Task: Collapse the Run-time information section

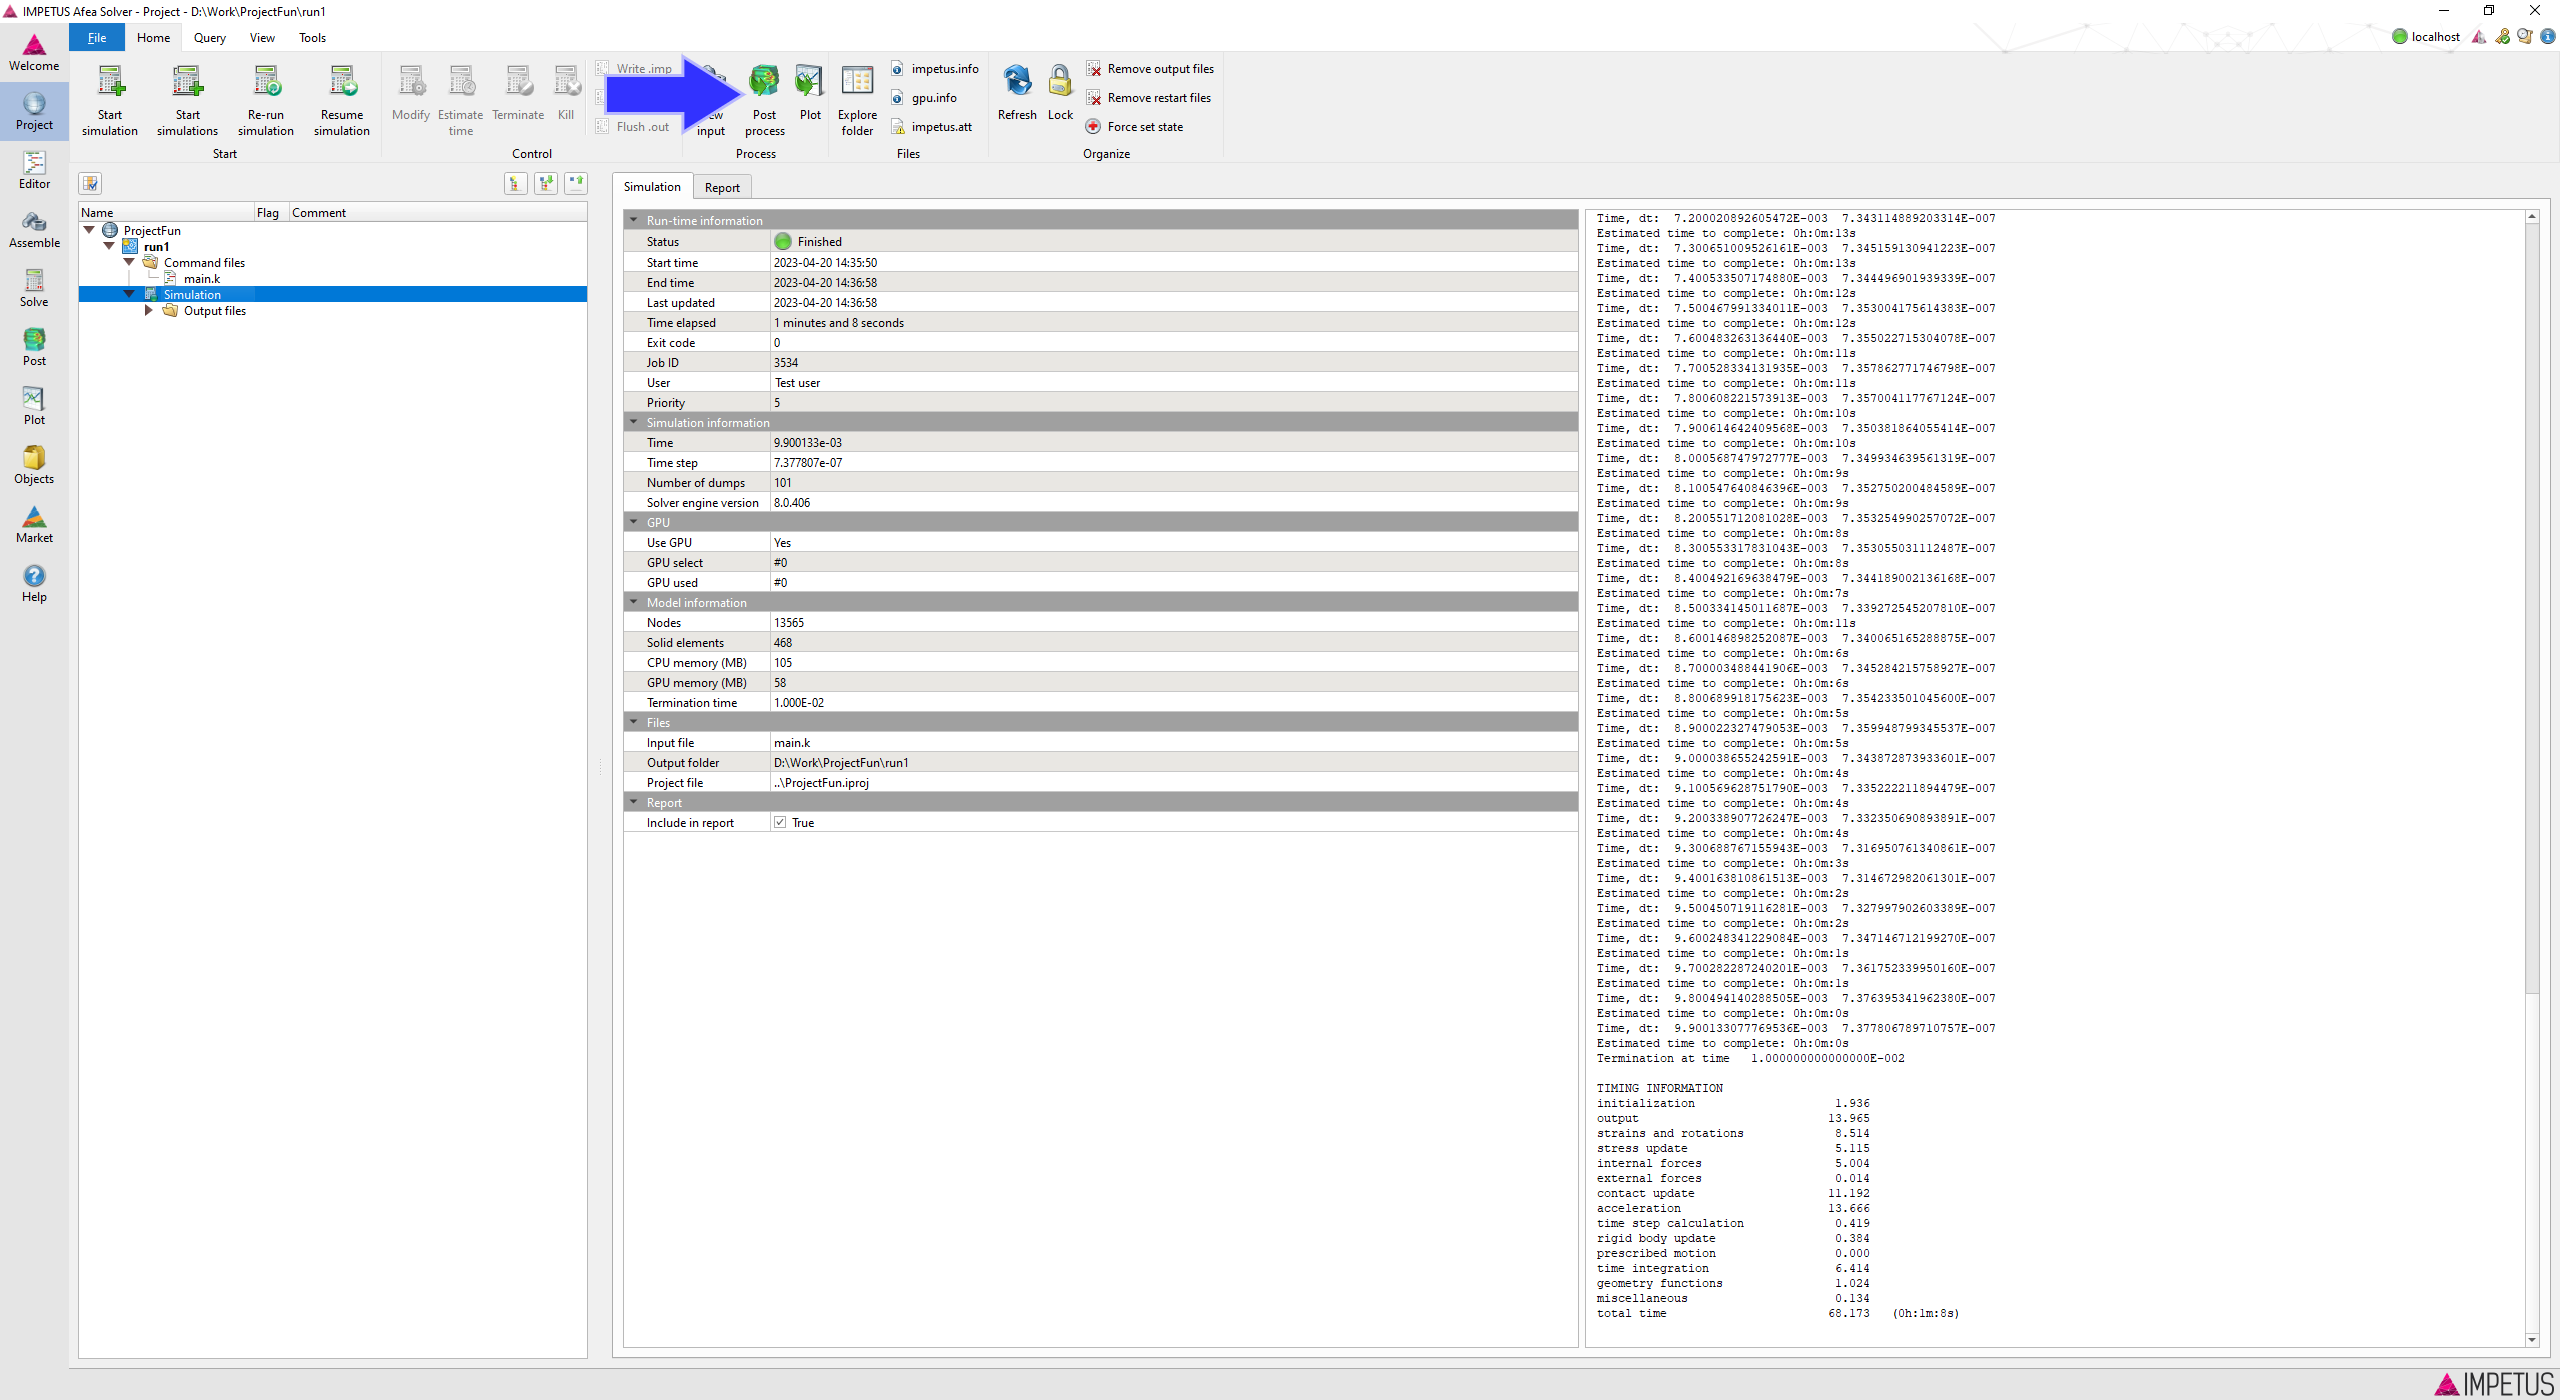Action: [x=633, y=220]
